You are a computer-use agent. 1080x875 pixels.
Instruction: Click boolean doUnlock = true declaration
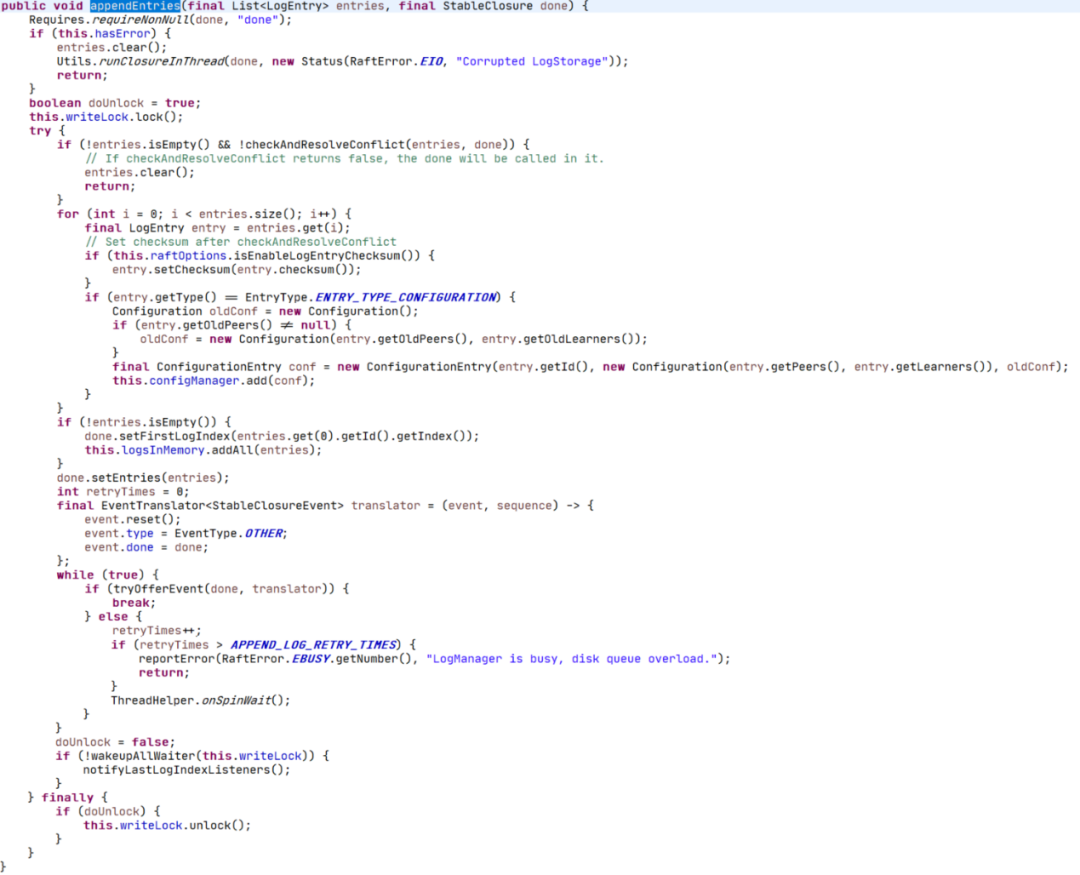[115, 103]
